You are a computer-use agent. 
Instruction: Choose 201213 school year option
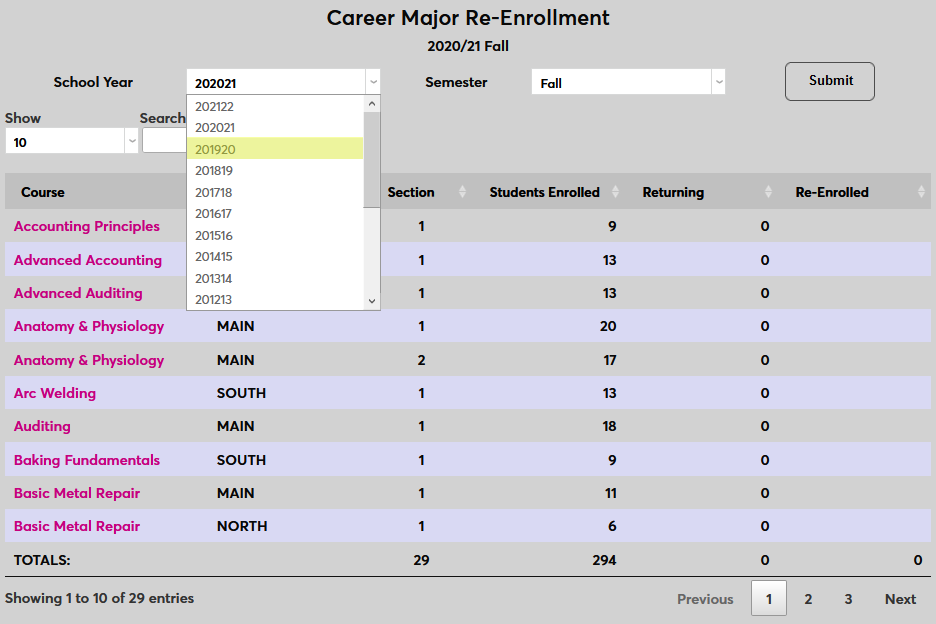click(275, 299)
